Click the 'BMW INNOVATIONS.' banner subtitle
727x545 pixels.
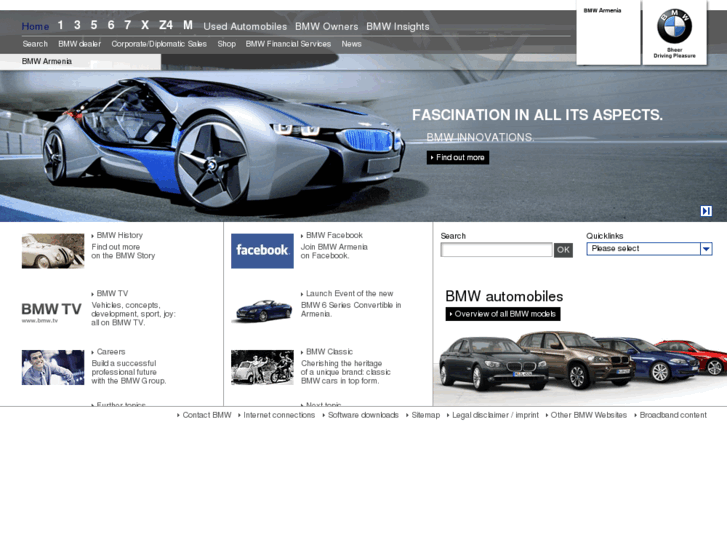(480, 137)
